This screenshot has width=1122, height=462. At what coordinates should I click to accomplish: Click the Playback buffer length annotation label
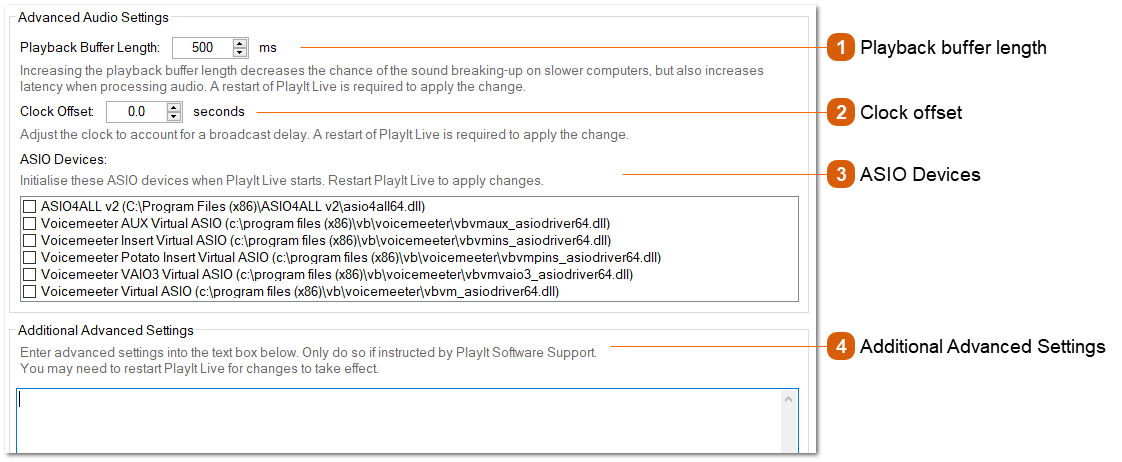953,47
